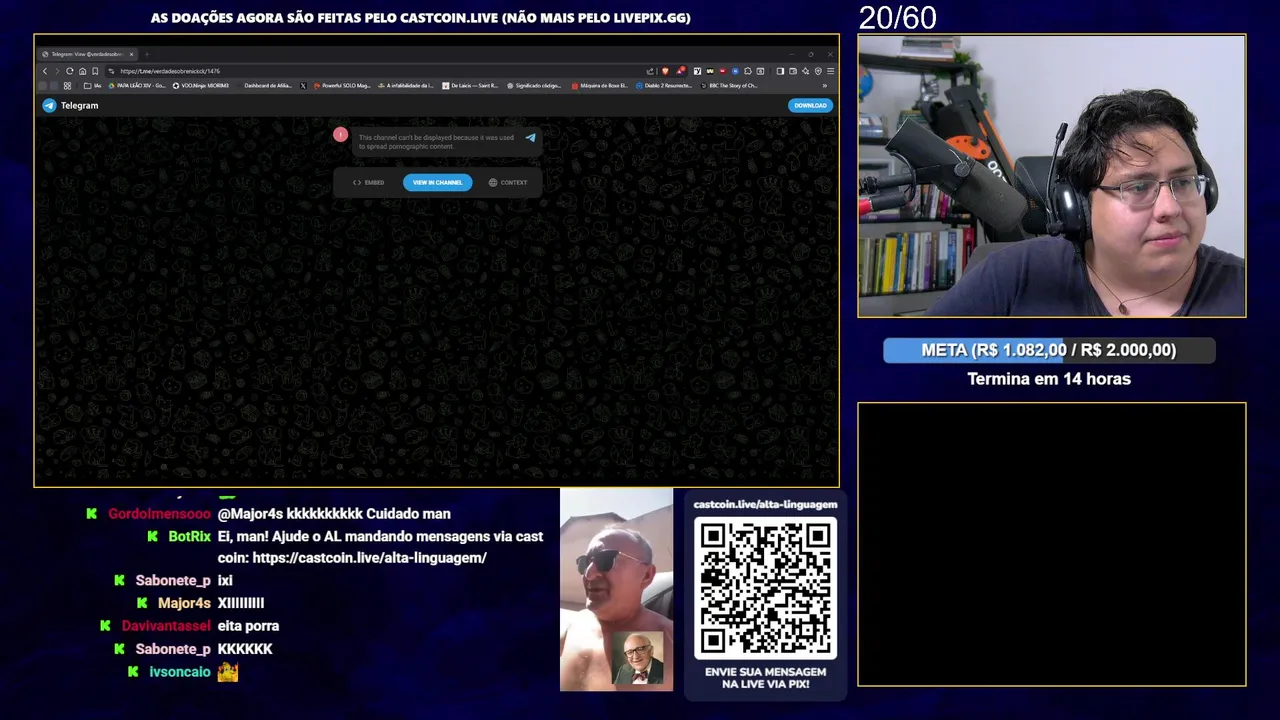Toggle the browser sidebar panel icon
Viewport: 1280px width, 720px height.
click(780, 71)
